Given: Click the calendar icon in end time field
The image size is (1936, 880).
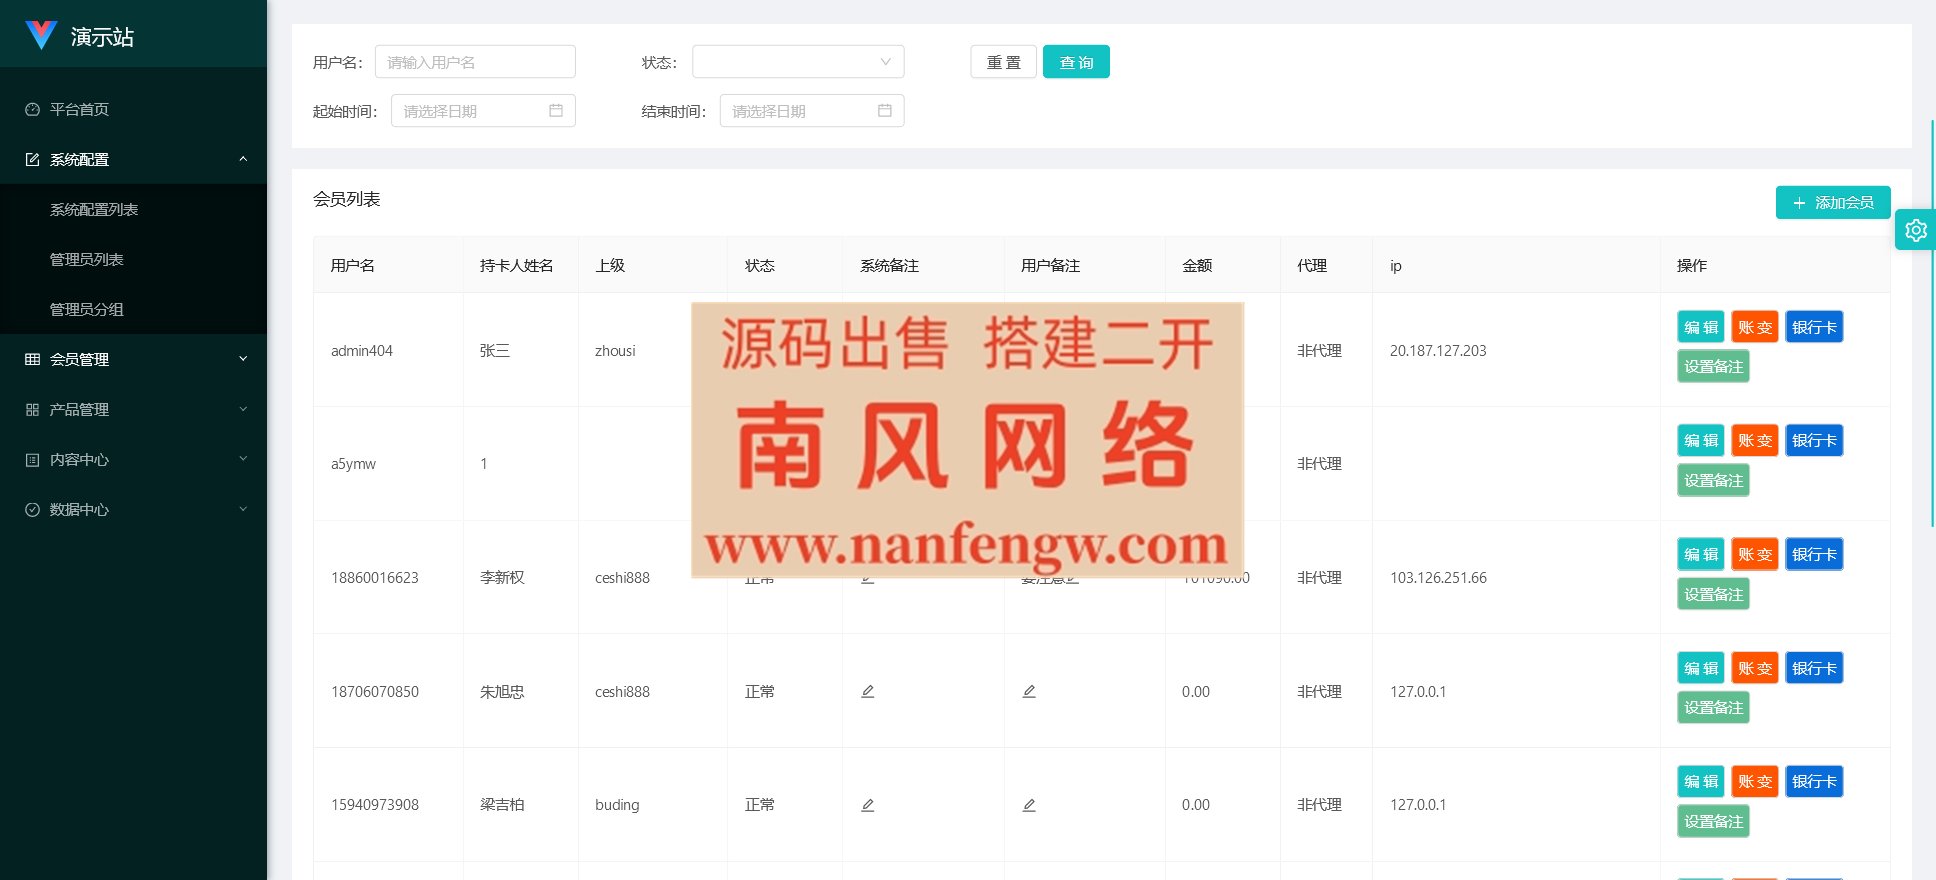Looking at the screenshot, I should (x=885, y=111).
